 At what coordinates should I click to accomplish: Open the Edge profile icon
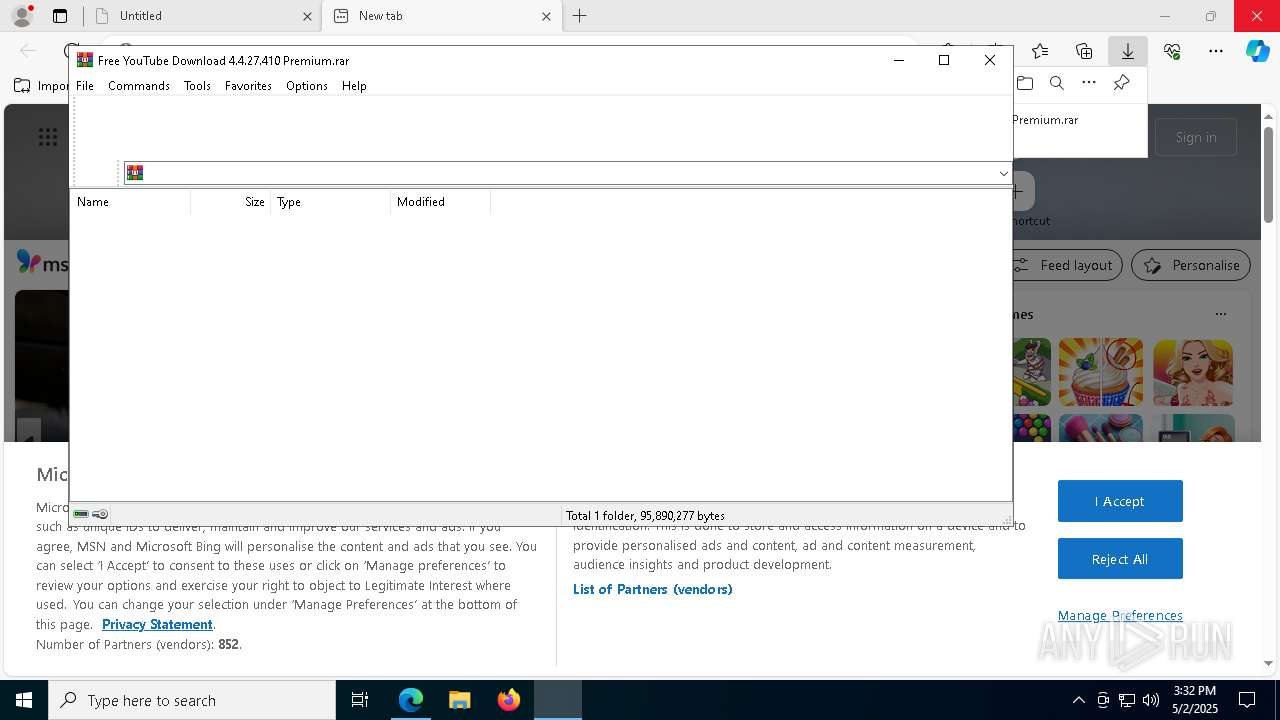pos(22,16)
